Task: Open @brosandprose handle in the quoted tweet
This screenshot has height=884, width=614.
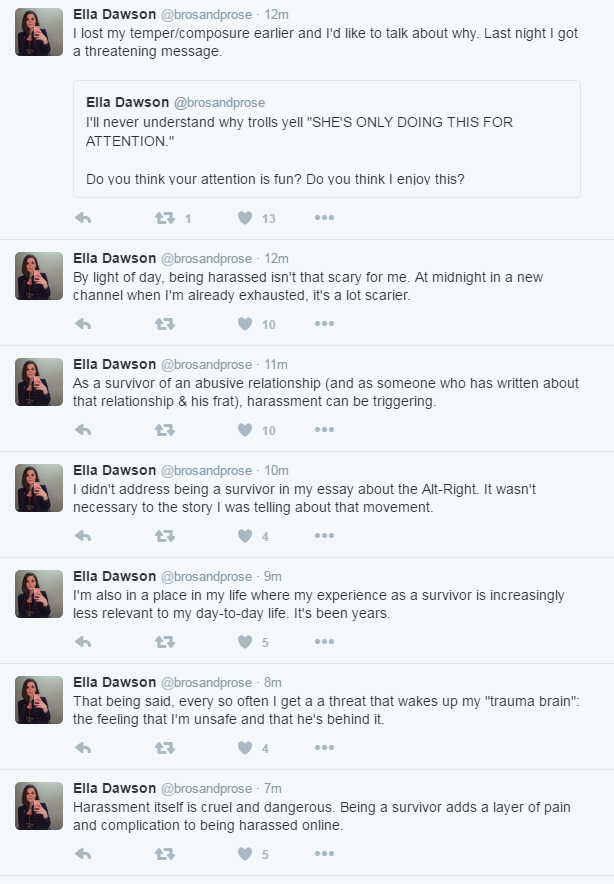Action: pos(219,103)
